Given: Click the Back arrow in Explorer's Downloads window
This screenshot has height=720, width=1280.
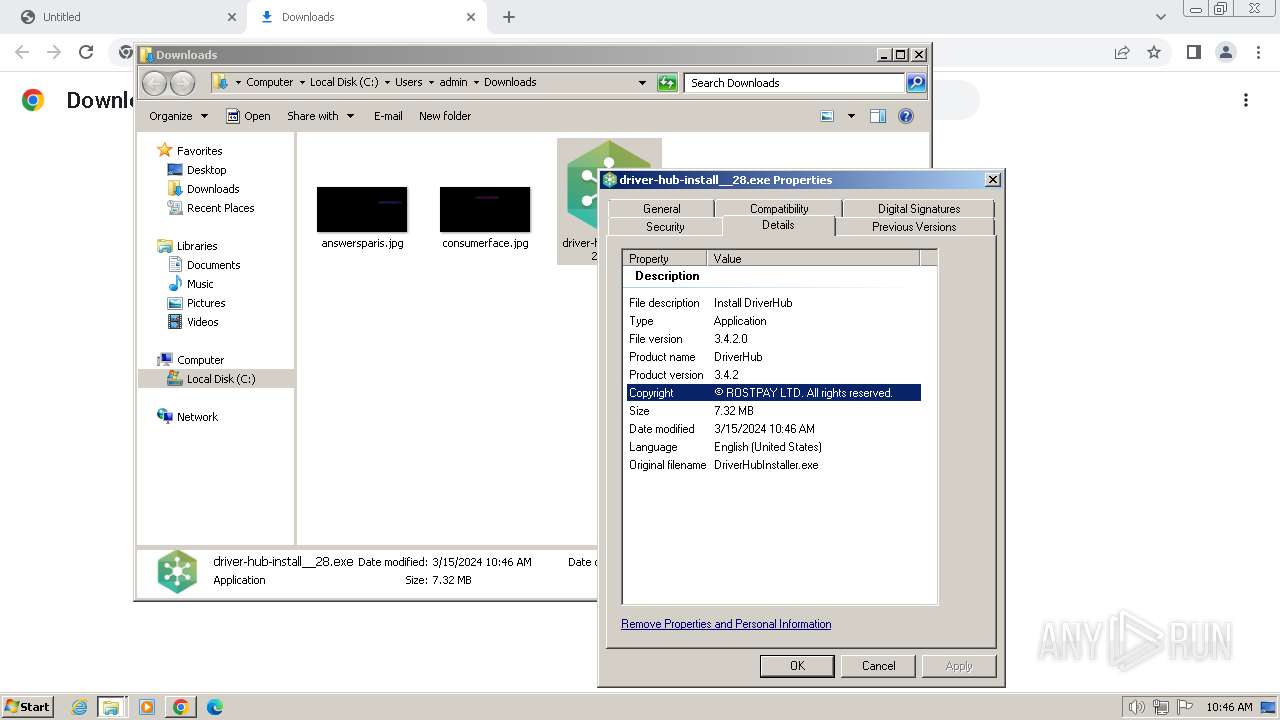Looking at the screenshot, I should 155,83.
